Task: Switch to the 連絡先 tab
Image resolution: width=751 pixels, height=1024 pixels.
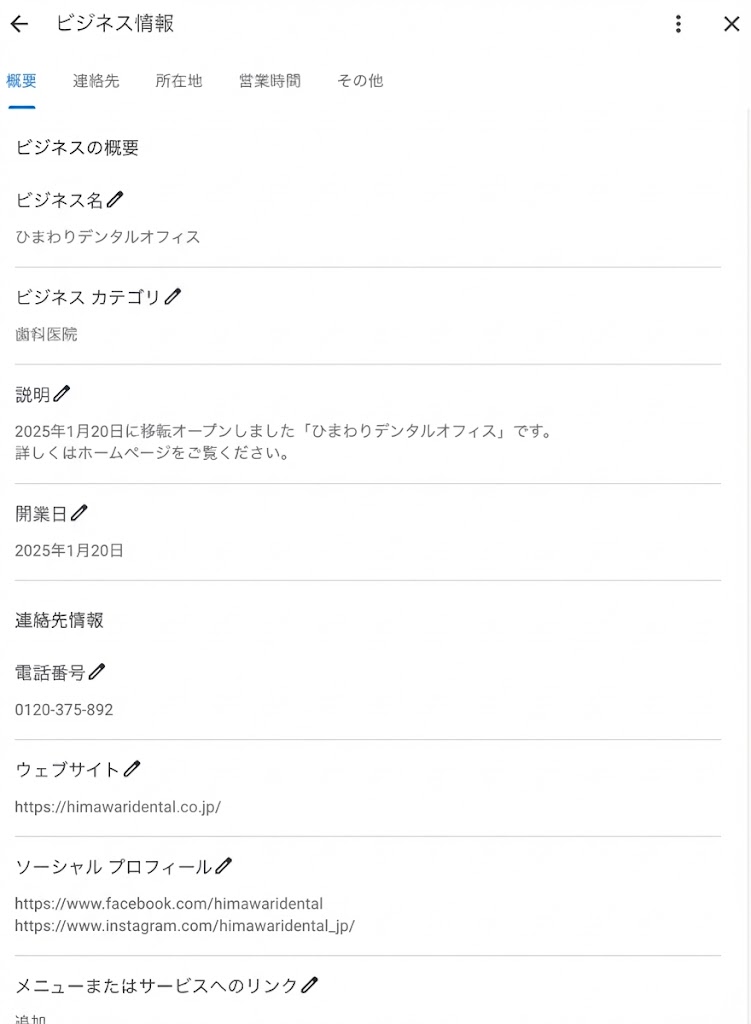Action: click(x=96, y=81)
